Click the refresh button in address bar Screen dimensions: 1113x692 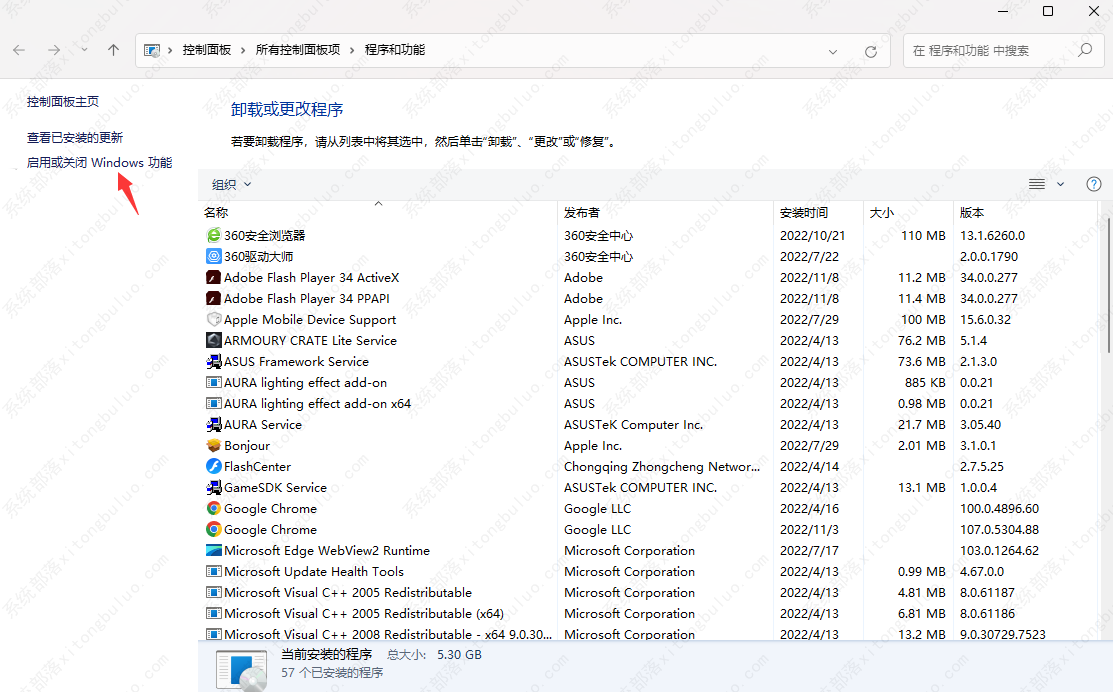(871, 51)
